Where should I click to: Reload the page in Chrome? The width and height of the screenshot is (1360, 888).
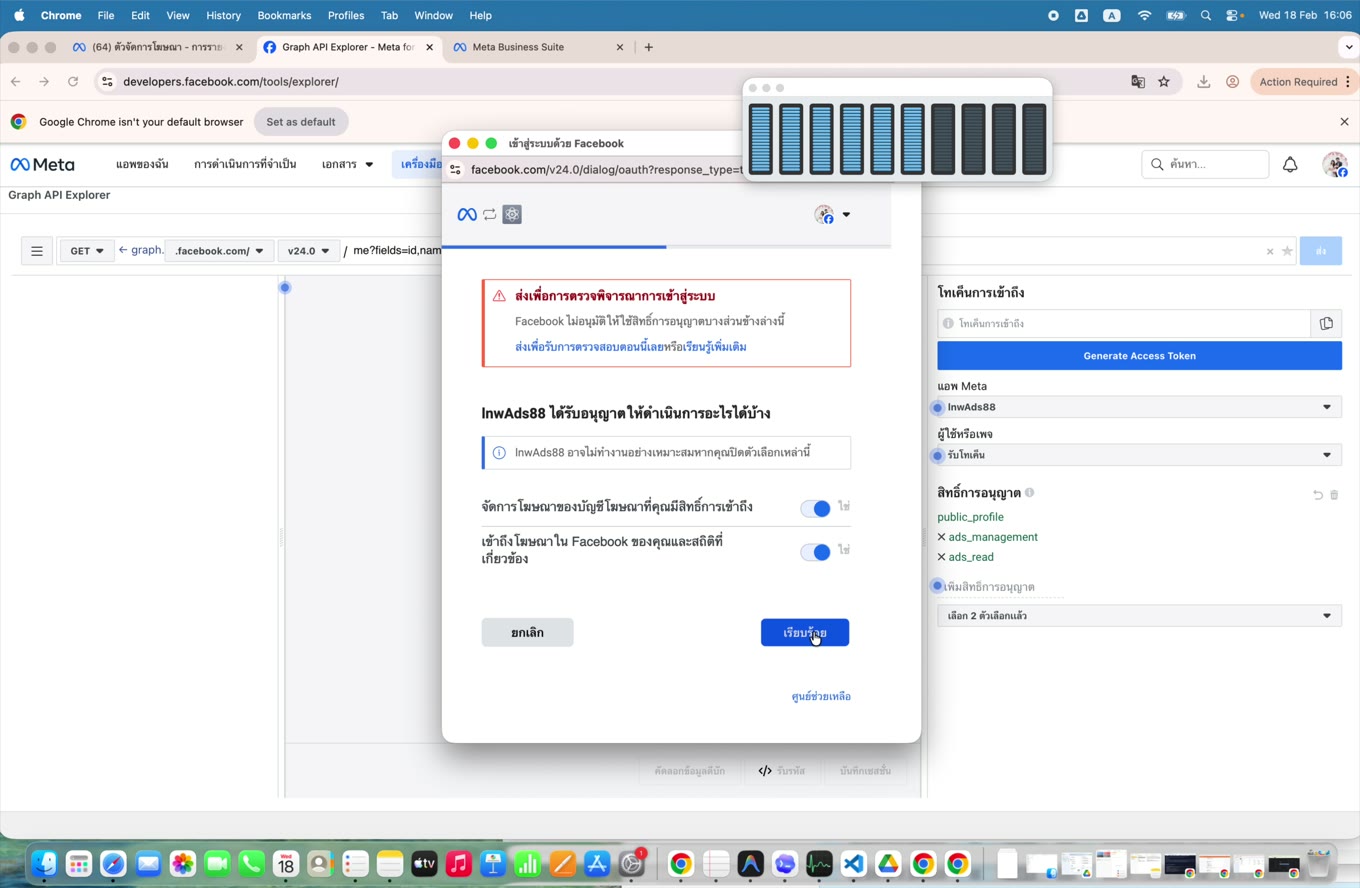pyautogui.click(x=73, y=82)
